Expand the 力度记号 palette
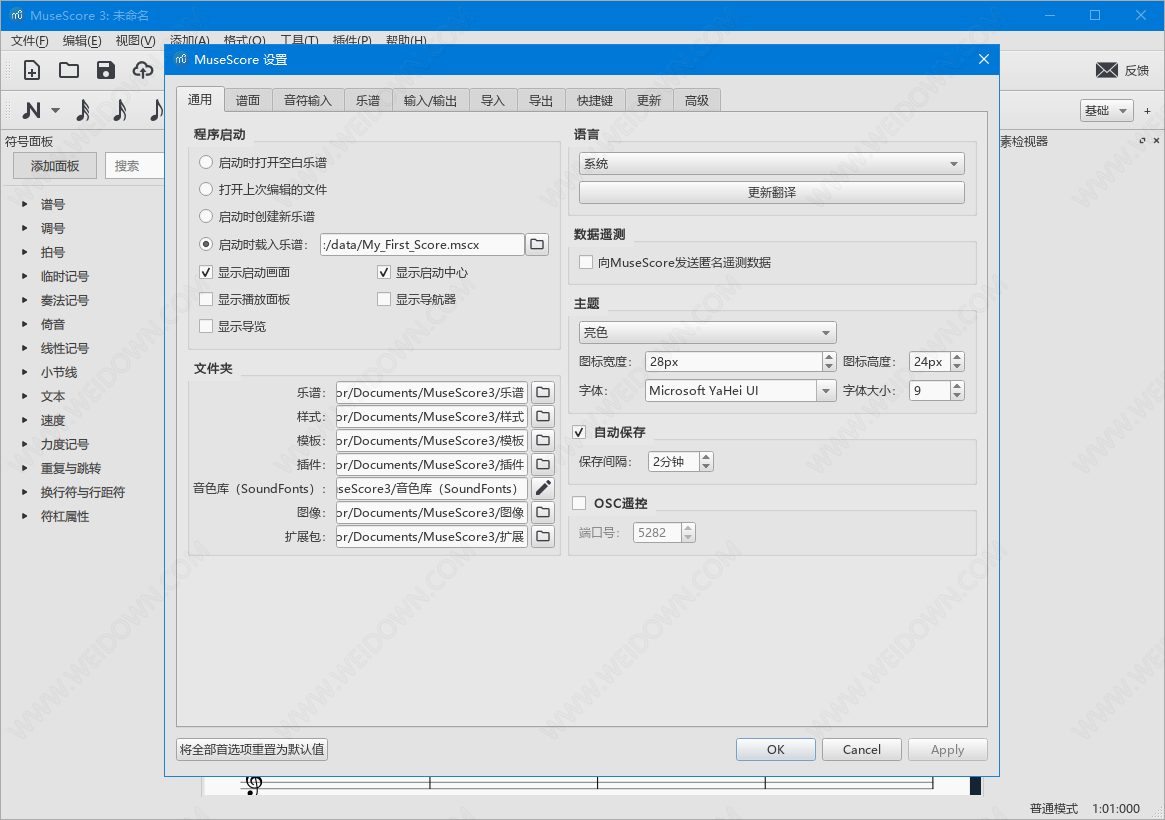The height and width of the screenshot is (820, 1165). [25, 444]
